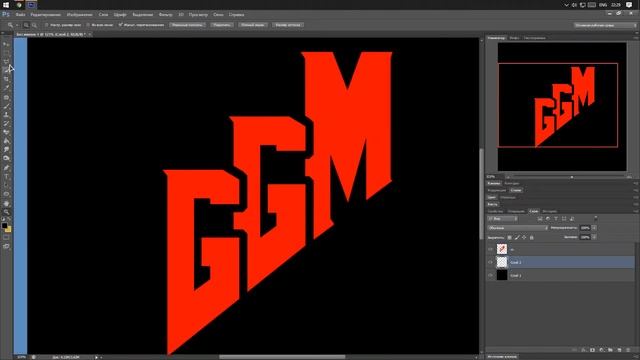Select the Blur tool

(x=6, y=150)
